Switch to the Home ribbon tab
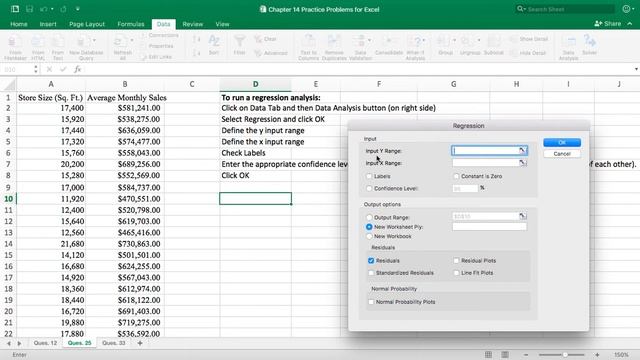 click(x=19, y=24)
